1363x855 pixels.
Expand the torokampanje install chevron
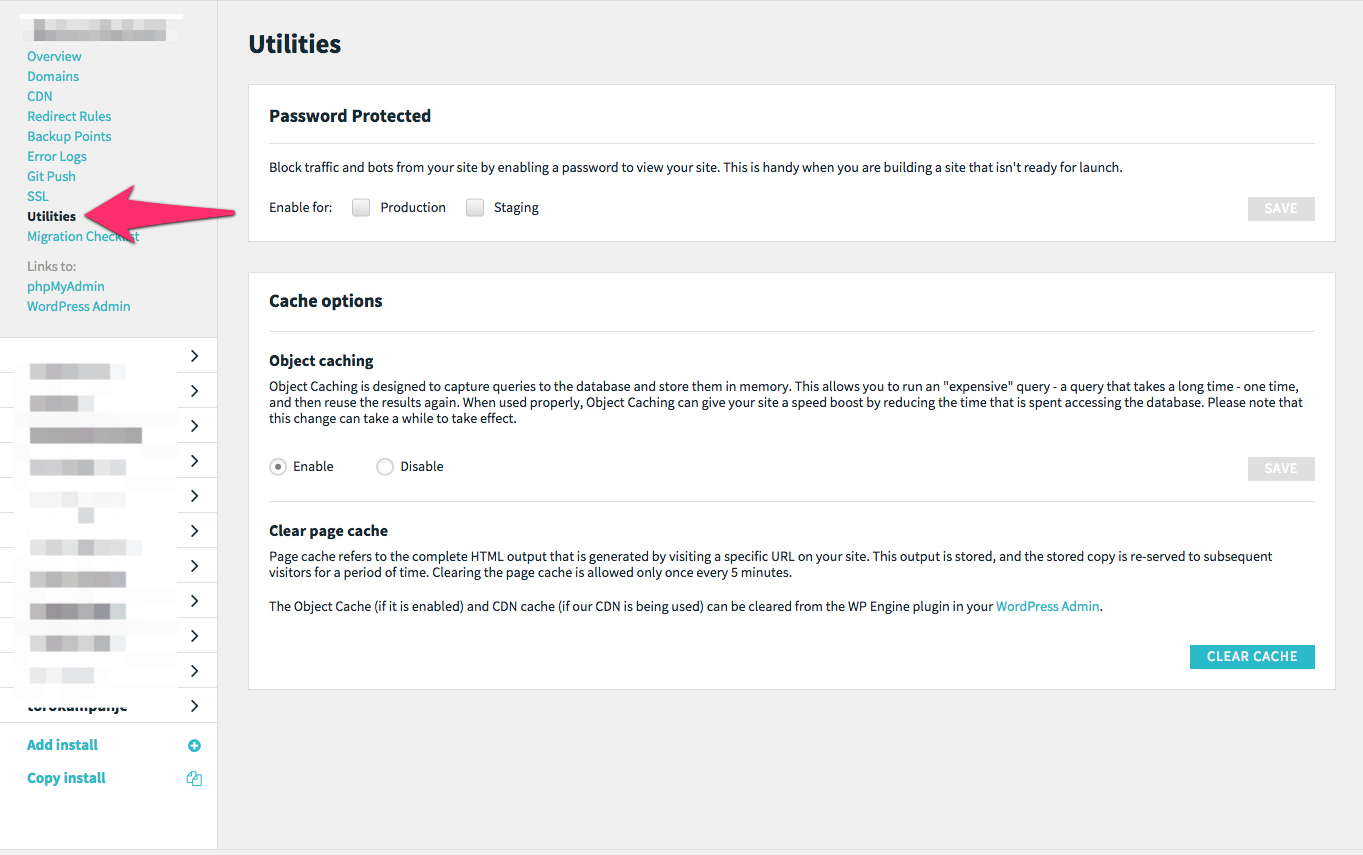[x=194, y=706]
